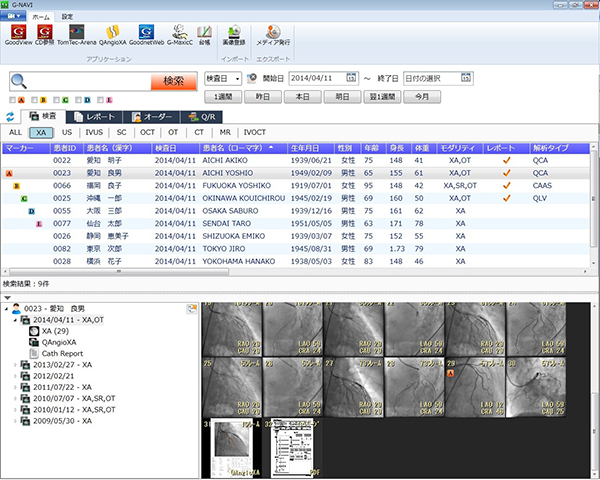The height and width of the screenshot is (480, 600).
Task: Tick the orange A marker checkbox
Action: point(13,100)
